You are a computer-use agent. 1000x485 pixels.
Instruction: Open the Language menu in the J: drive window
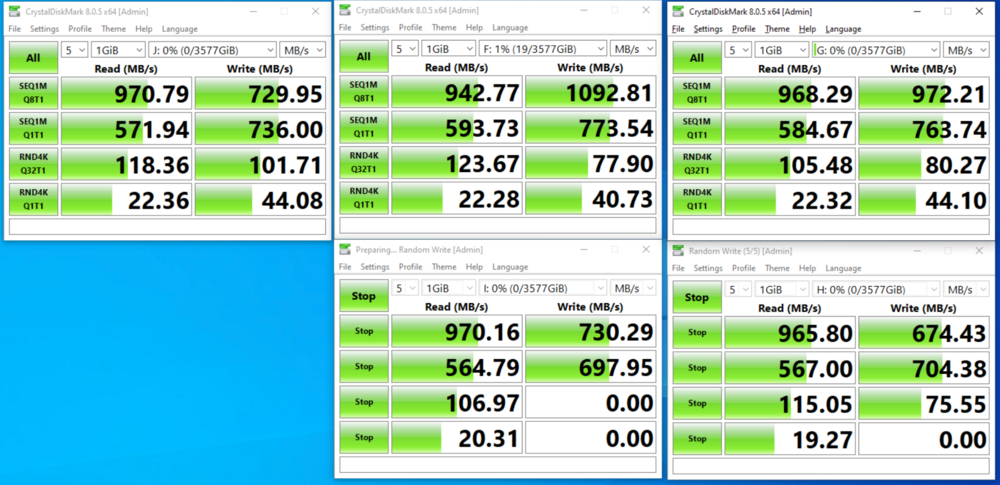tap(180, 29)
